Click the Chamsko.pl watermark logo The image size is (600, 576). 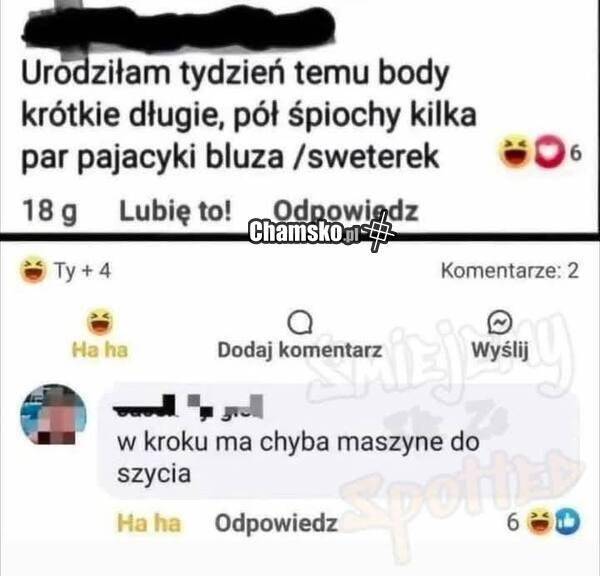click(x=321, y=232)
